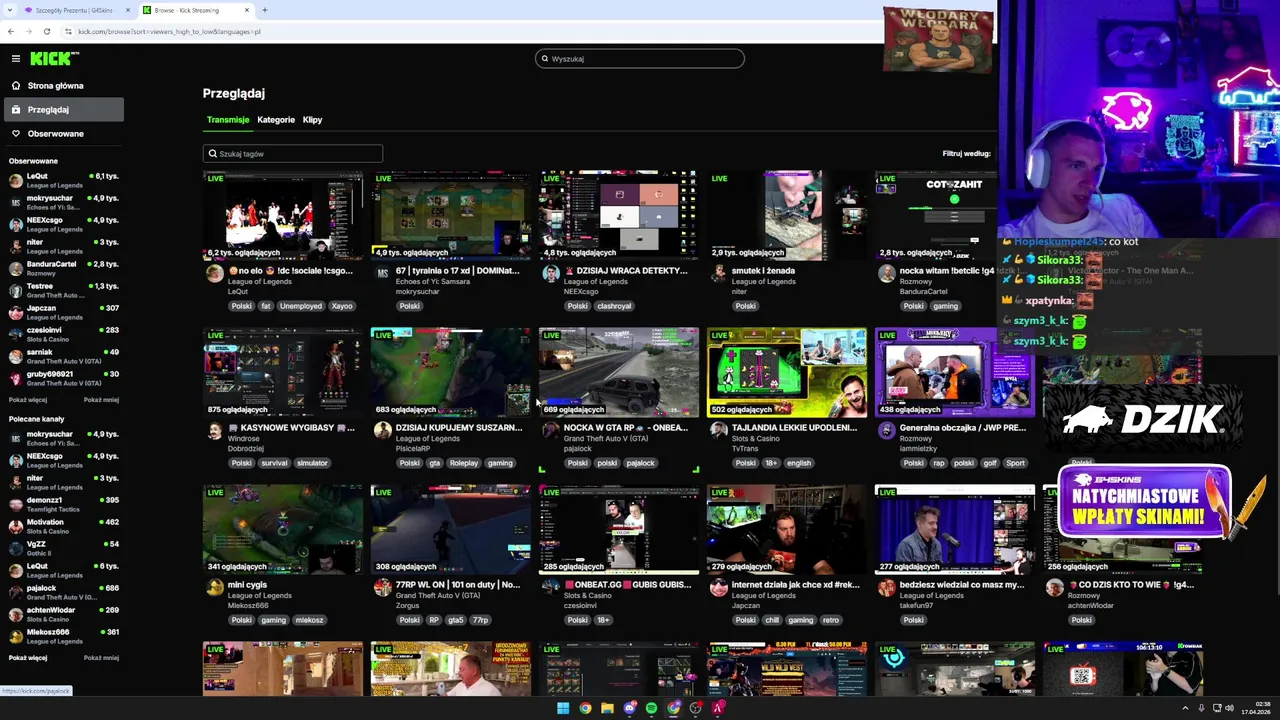The image size is (1280, 720).
Task: Select Strona główna in sidebar
Action: pos(63,85)
